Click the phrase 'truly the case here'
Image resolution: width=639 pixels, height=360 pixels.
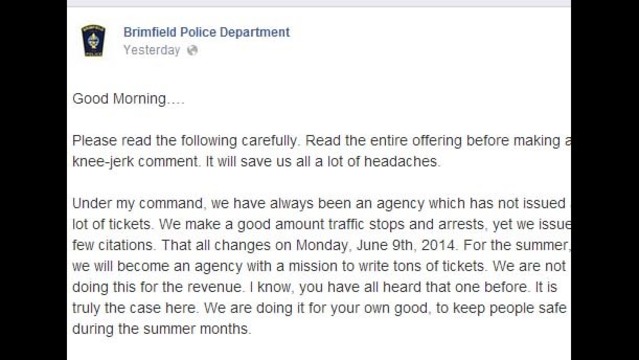coord(134,308)
